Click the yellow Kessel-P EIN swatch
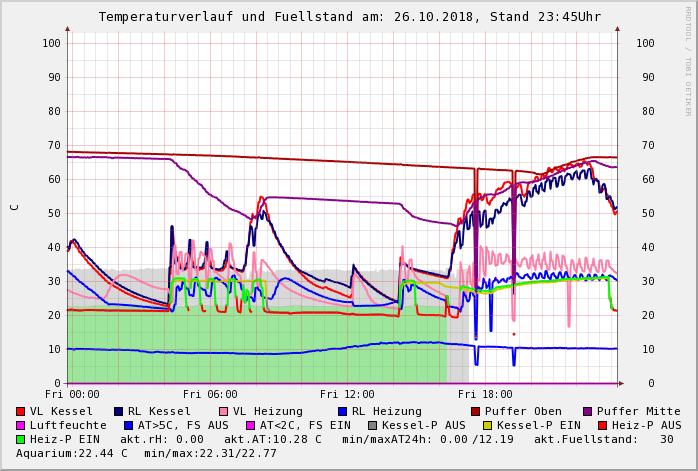 click(487, 425)
